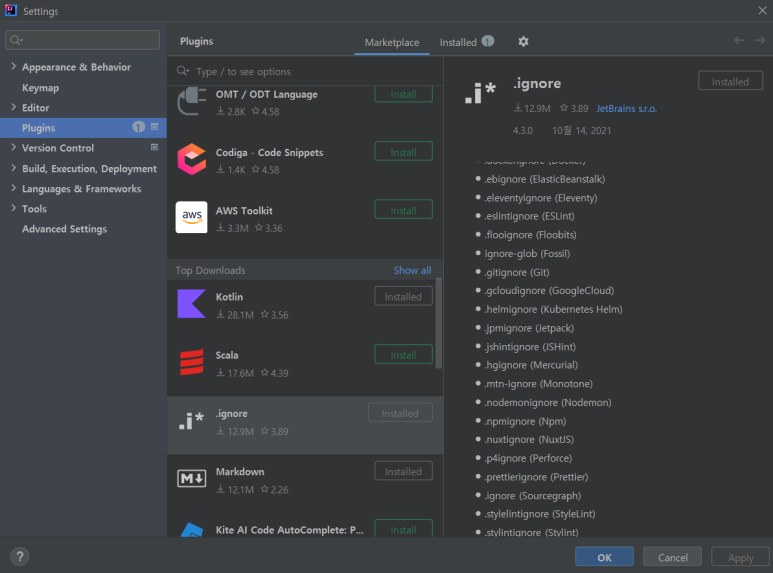773x573 pixels.
Task: Click the Plugins update count badge in sidebar
Action: [x=139, y=127]
